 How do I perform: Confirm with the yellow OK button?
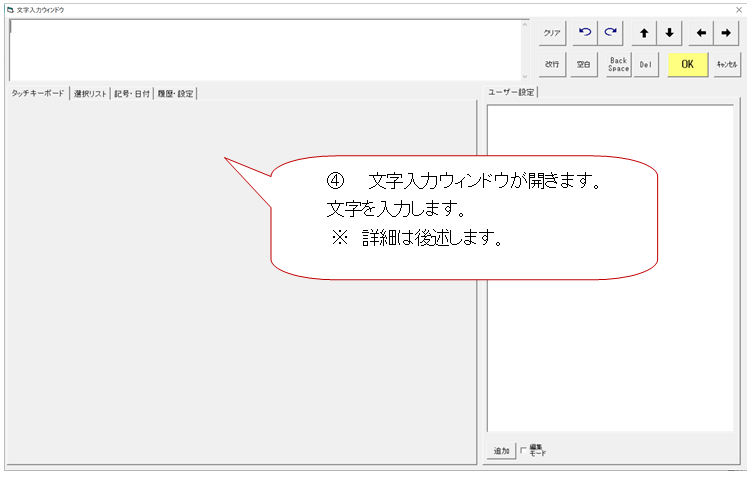coord(687,64)
